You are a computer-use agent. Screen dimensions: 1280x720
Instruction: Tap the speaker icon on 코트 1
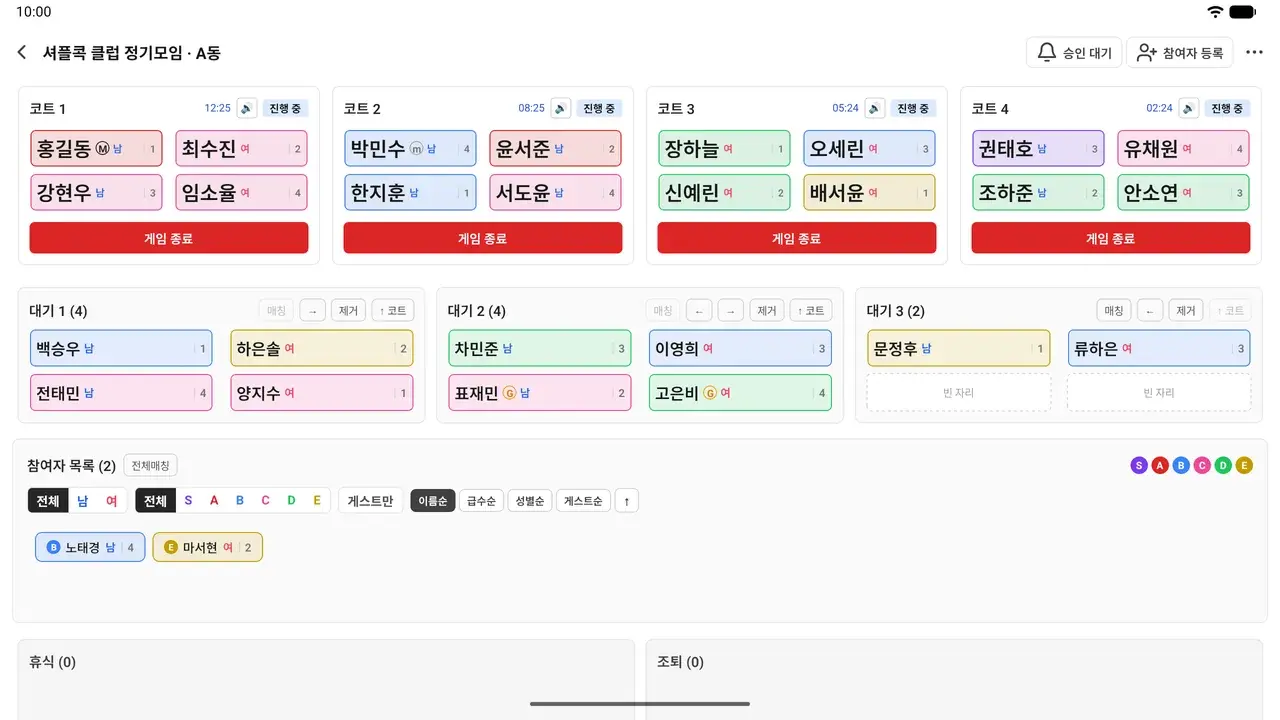click(247, 108)
